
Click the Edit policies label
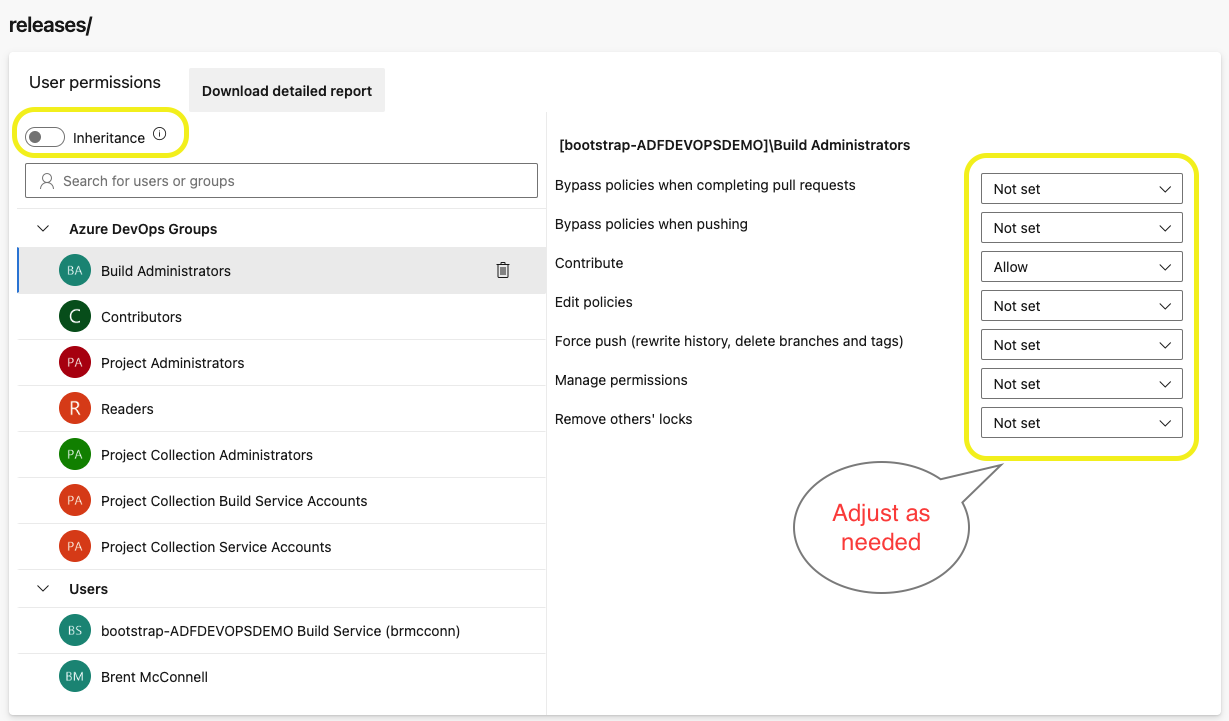[x=594, y=302]
